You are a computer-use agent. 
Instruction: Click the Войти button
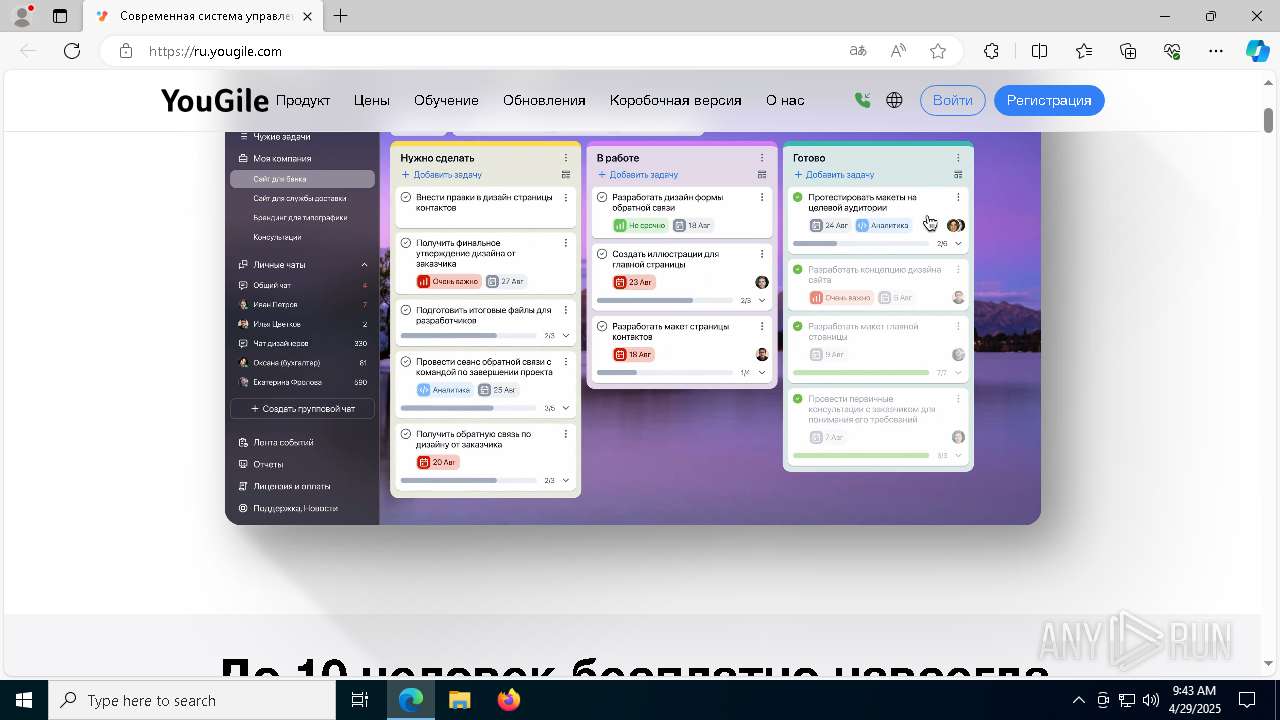[x=953, y=100]
